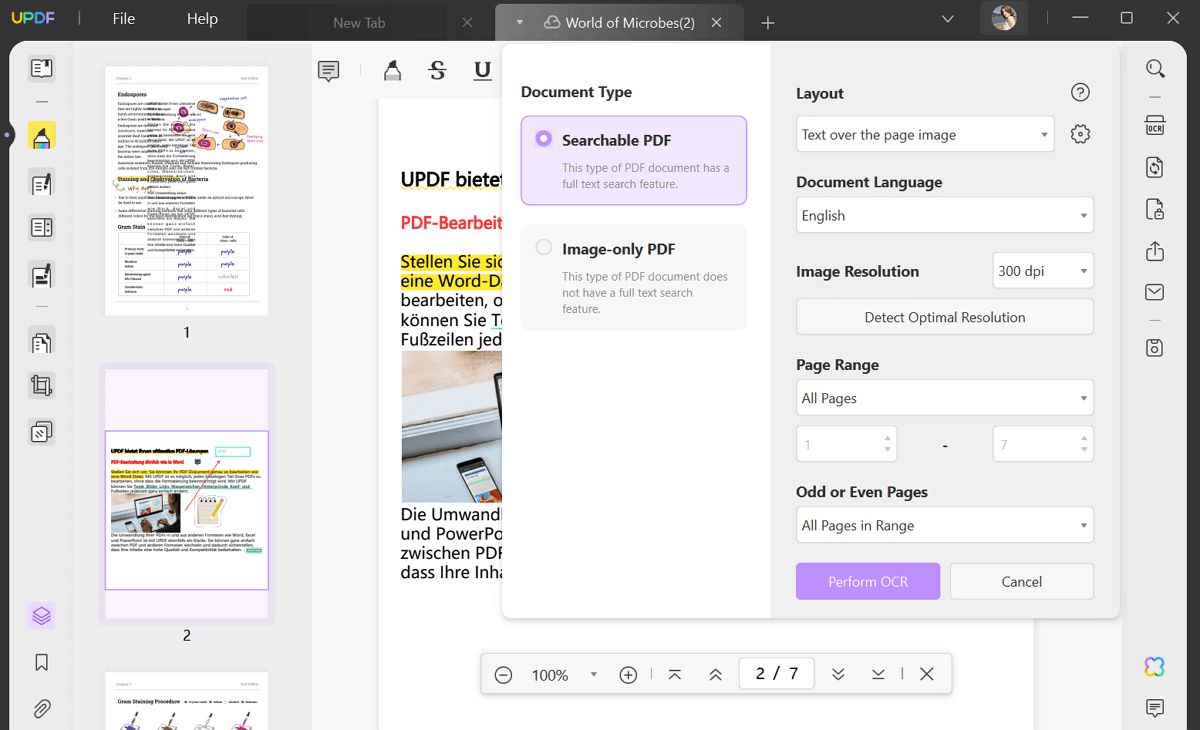
Task: Click the Cancel button
Action: coord(1022,581)
